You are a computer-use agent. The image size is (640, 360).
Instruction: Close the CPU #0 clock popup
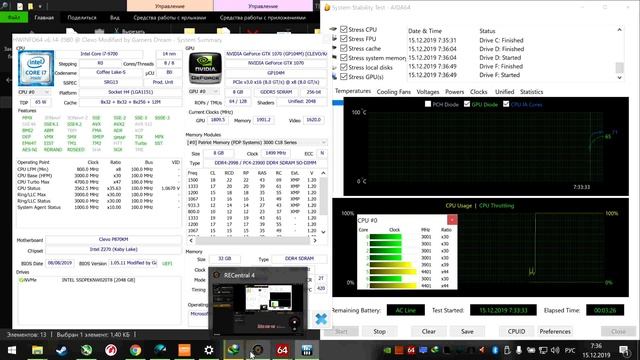coord(452,220)
